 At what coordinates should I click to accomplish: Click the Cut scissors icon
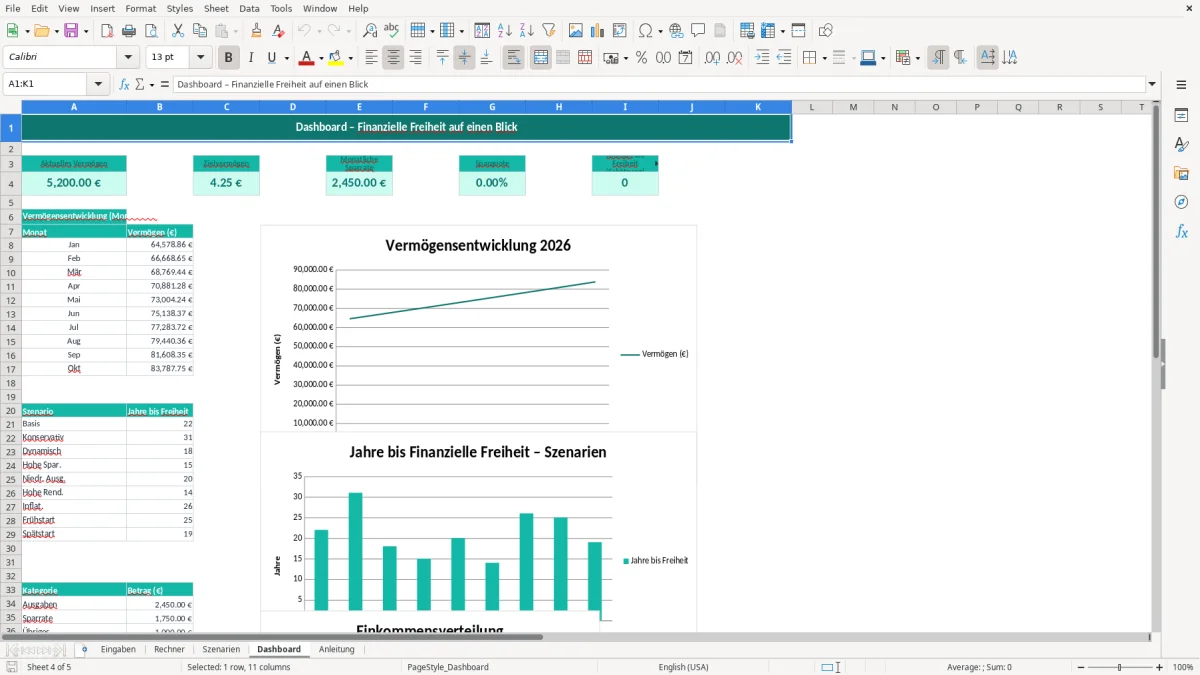click(178, 31)
